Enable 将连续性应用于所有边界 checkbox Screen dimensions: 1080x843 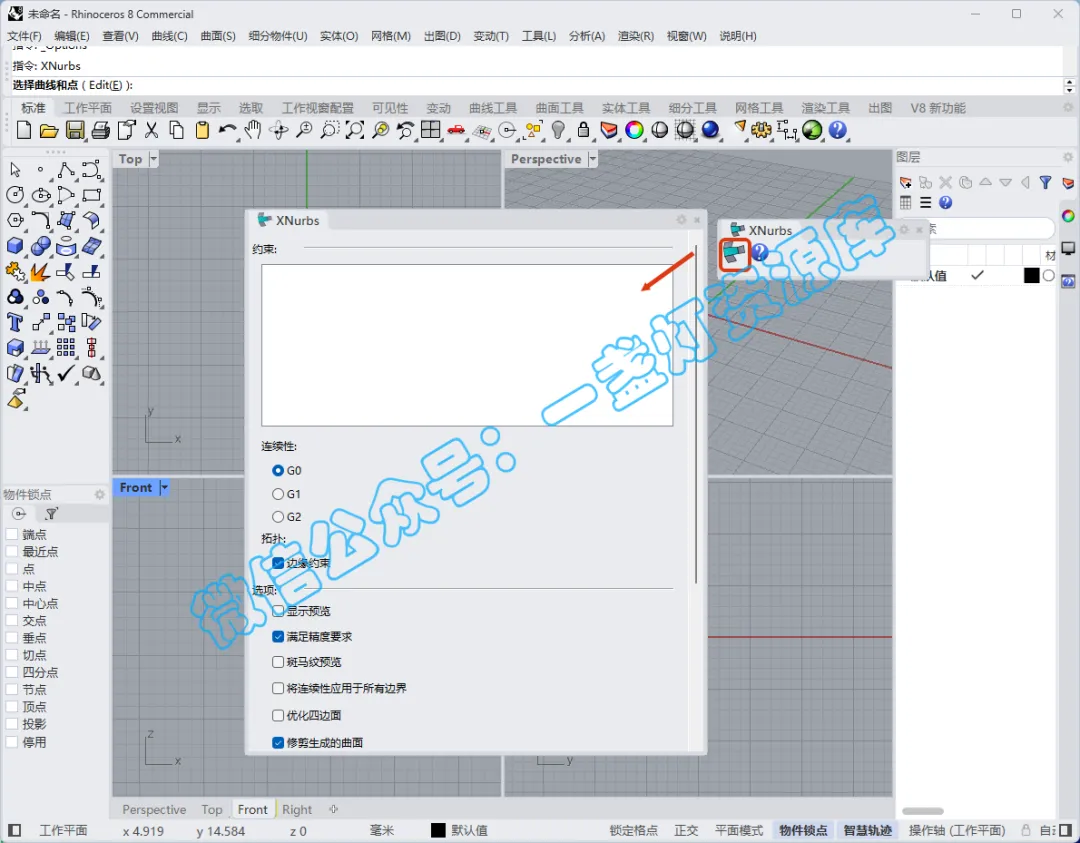(x=278, y=688)
